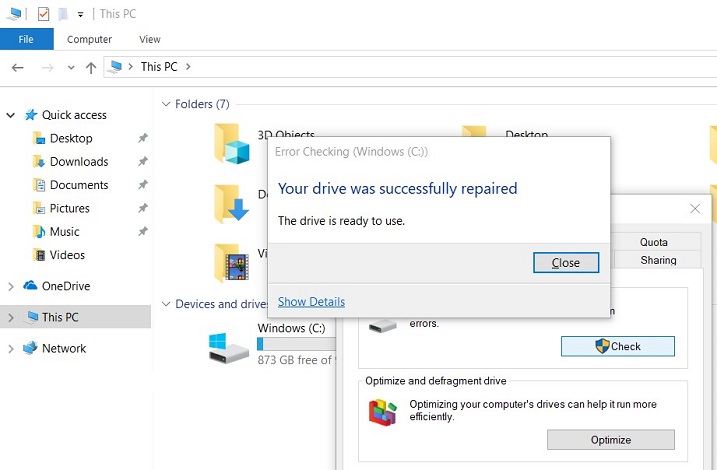Viewport: 717px width, 470px height.
Task: Click the Network icon in navigation pane
Action: coord(30,348)
